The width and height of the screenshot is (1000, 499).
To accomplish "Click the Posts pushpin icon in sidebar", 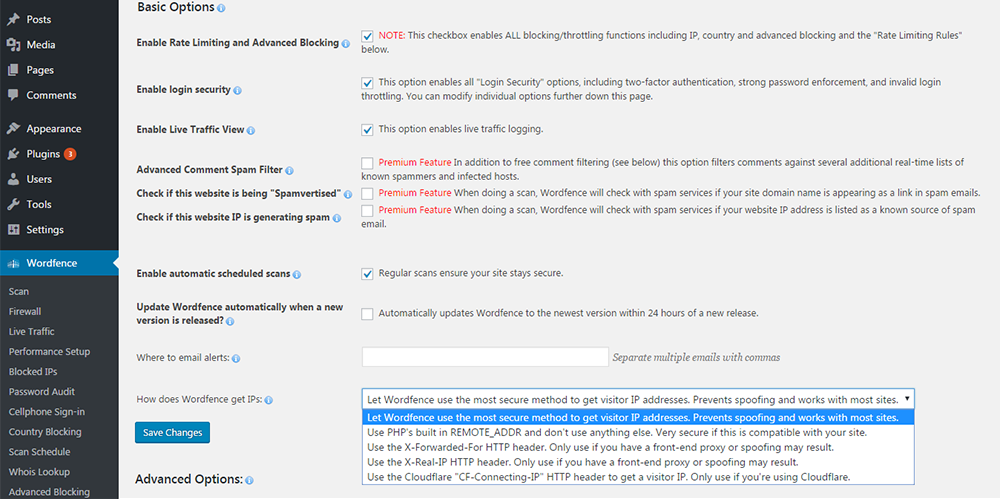I will point(13,20).
